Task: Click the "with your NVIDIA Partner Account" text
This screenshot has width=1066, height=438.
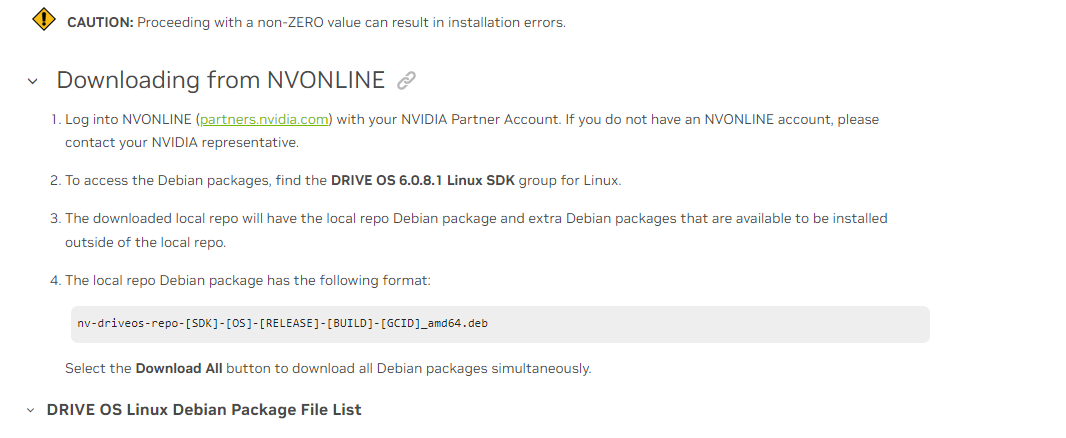Action: point(447,119)
